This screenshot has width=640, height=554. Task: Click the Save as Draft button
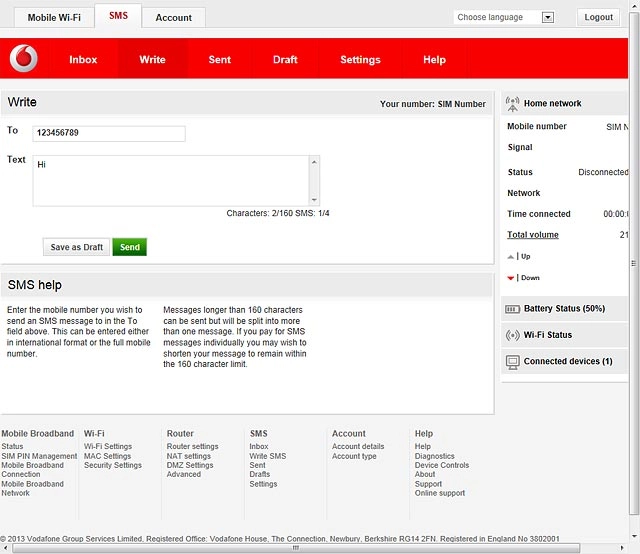click(76, 247)
